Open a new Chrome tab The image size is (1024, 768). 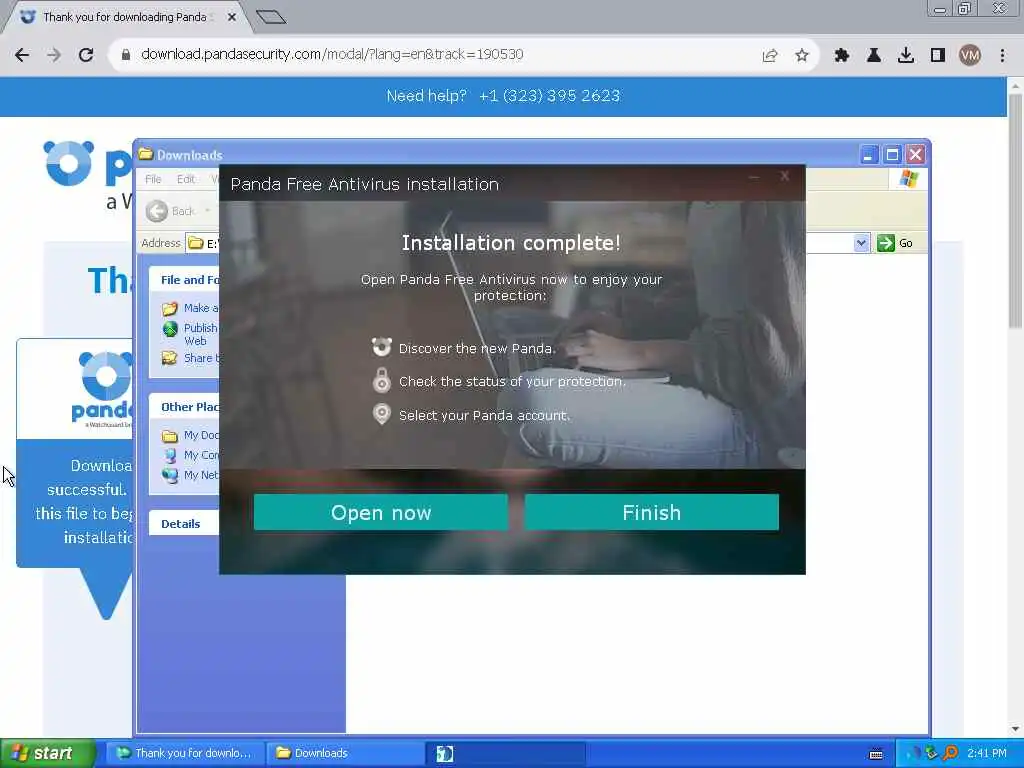tap(271, 17)
